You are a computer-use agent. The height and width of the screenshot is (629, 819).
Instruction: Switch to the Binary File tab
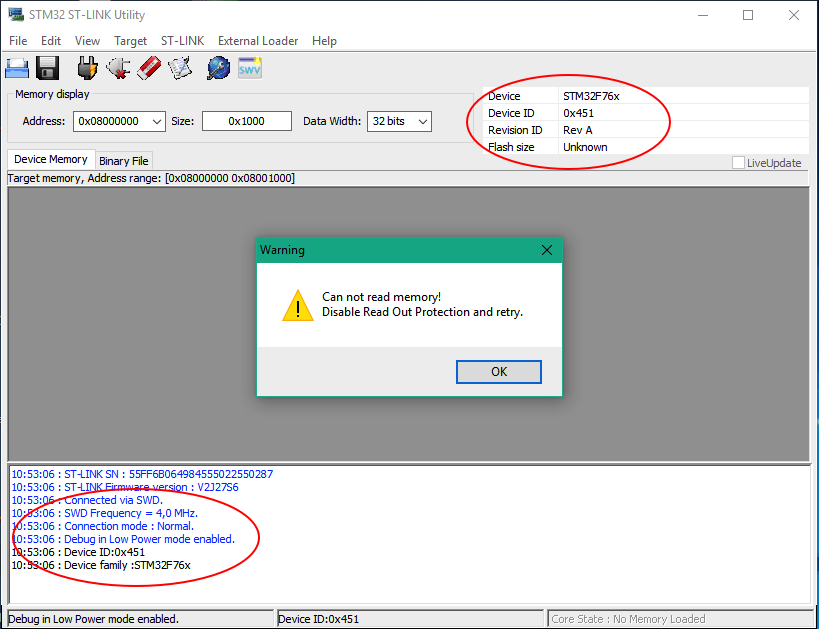click(x=124, y=161)
